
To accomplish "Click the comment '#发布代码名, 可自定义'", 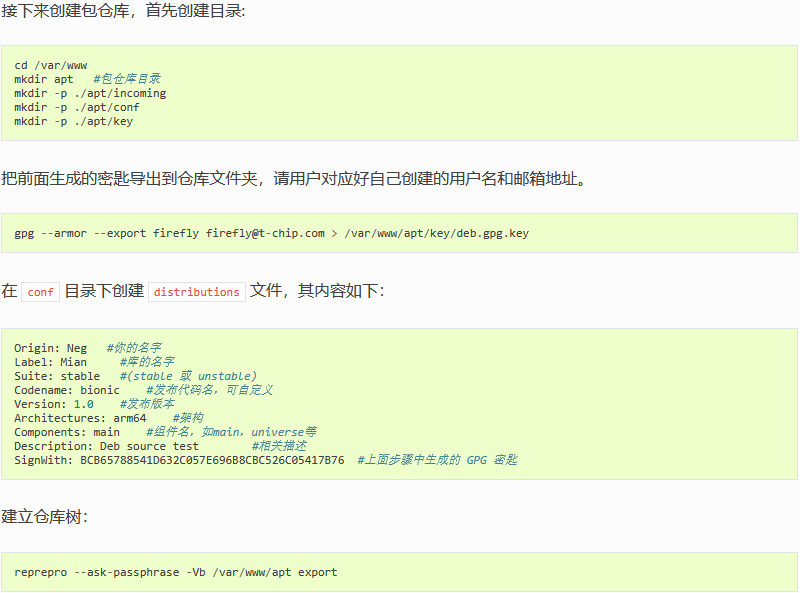I will click(210, 390).
